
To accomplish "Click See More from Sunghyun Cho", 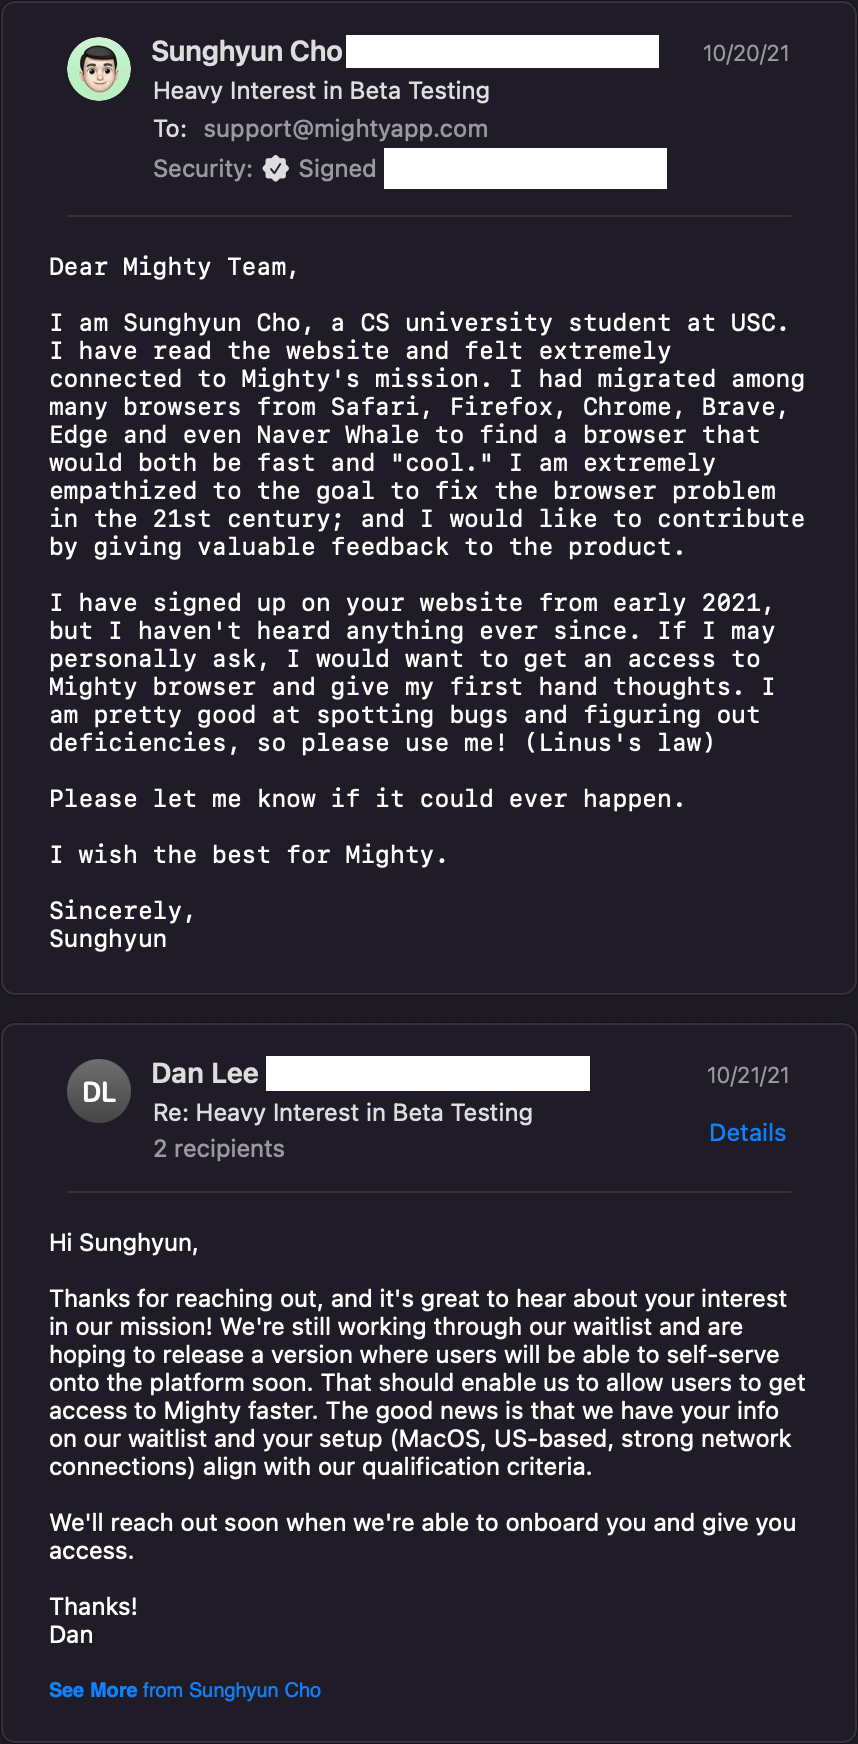I will click(x=185, y=1690).
